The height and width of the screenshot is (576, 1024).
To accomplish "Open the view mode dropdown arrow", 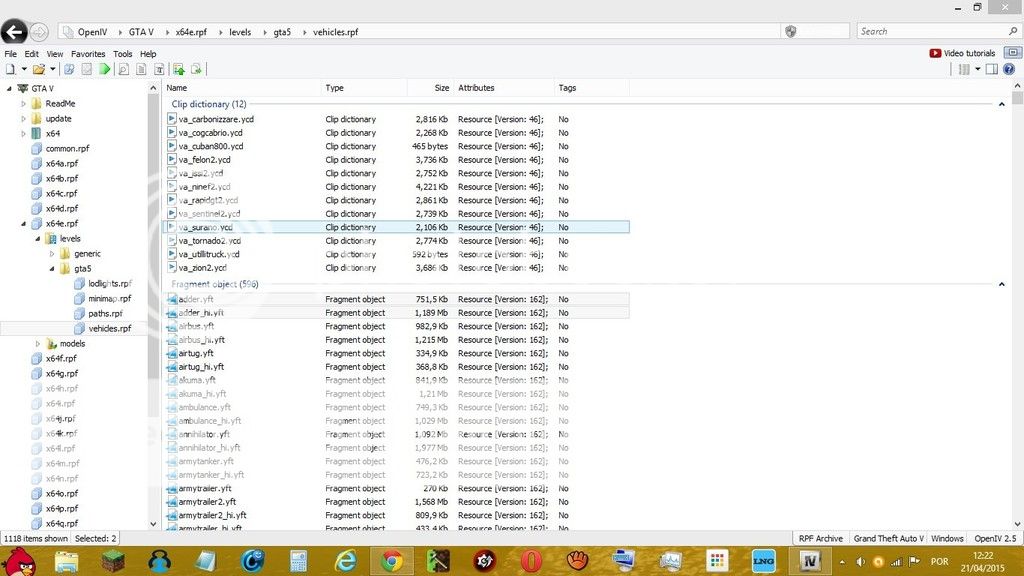I will (x=977, y=69).
